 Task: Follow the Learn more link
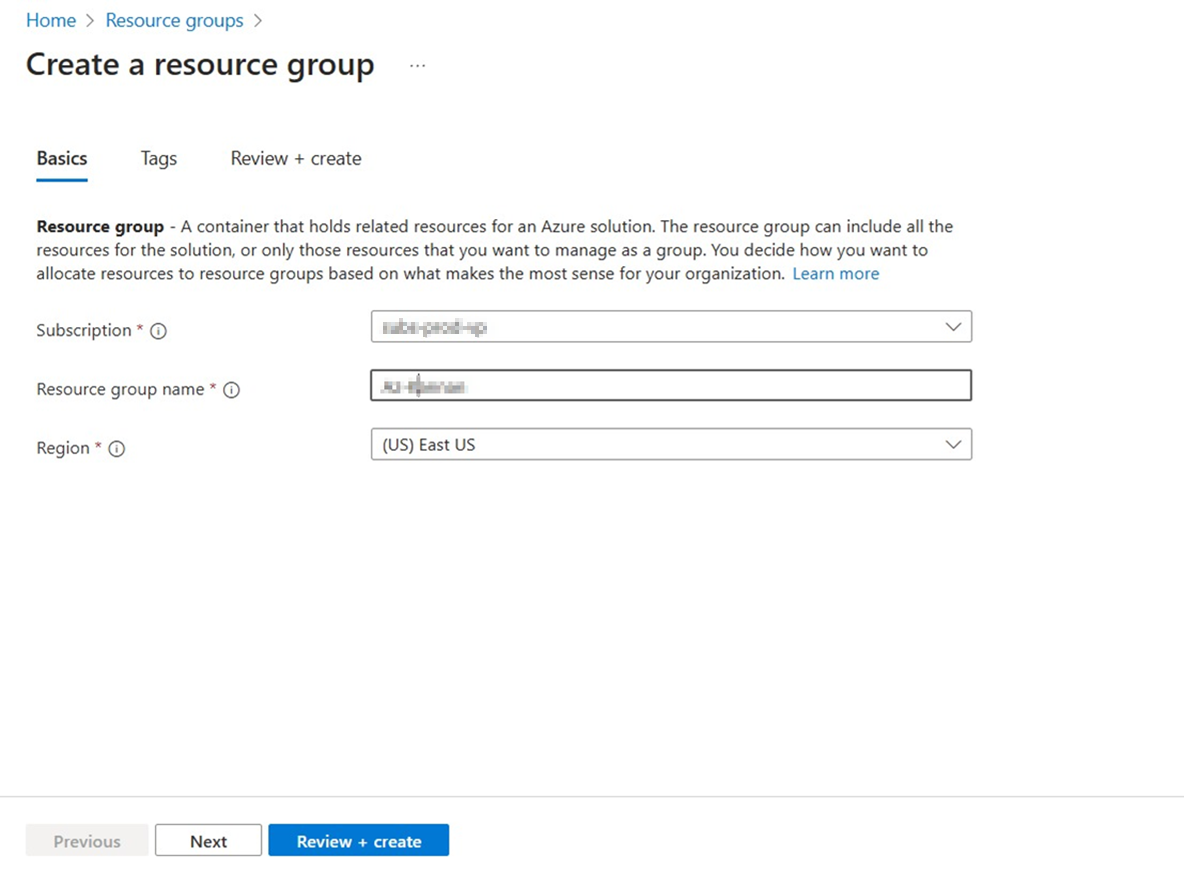click(836, 273)
